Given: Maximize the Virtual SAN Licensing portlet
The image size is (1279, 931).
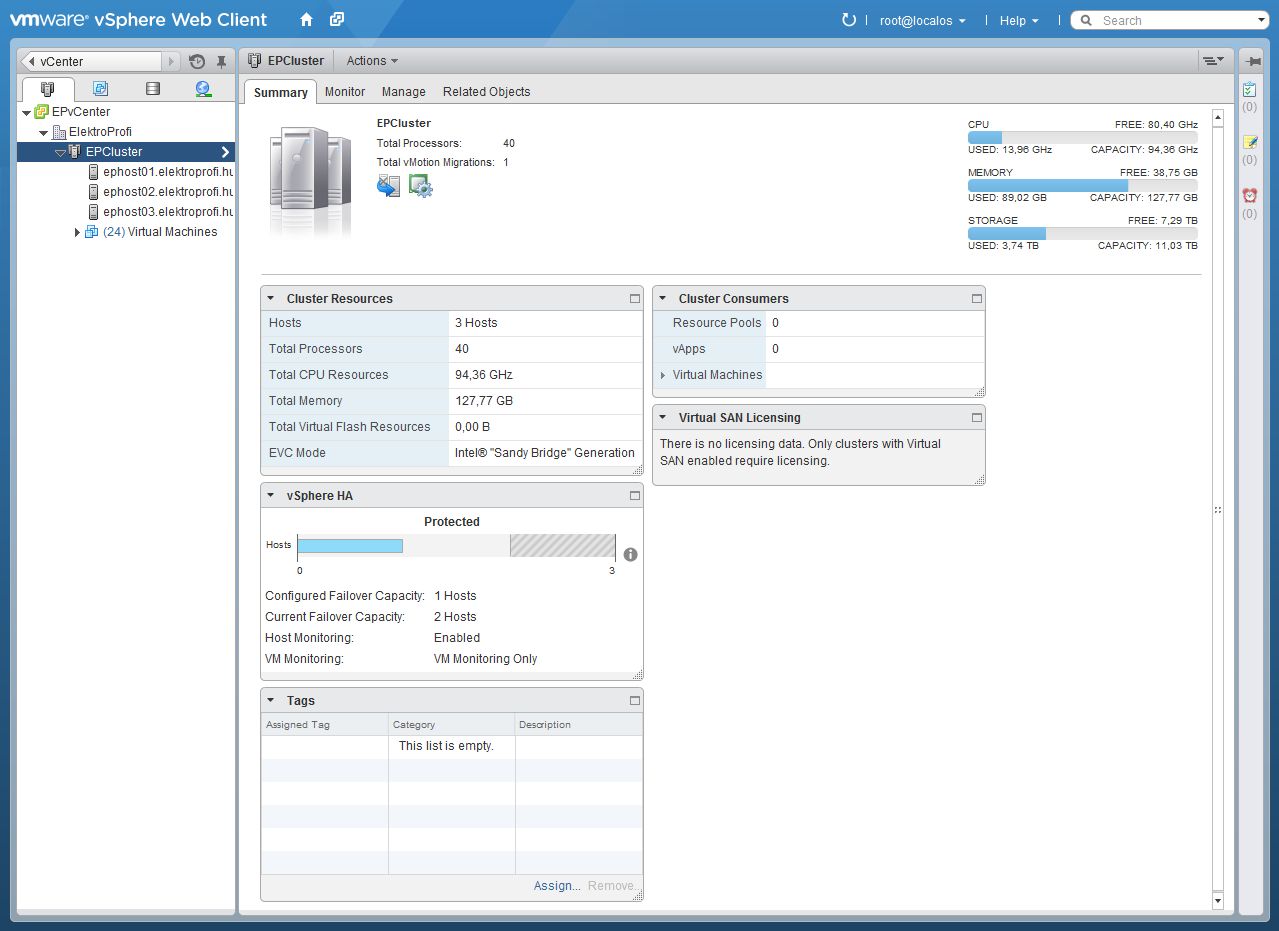Looking at the screenshot, I should point(976,417).
